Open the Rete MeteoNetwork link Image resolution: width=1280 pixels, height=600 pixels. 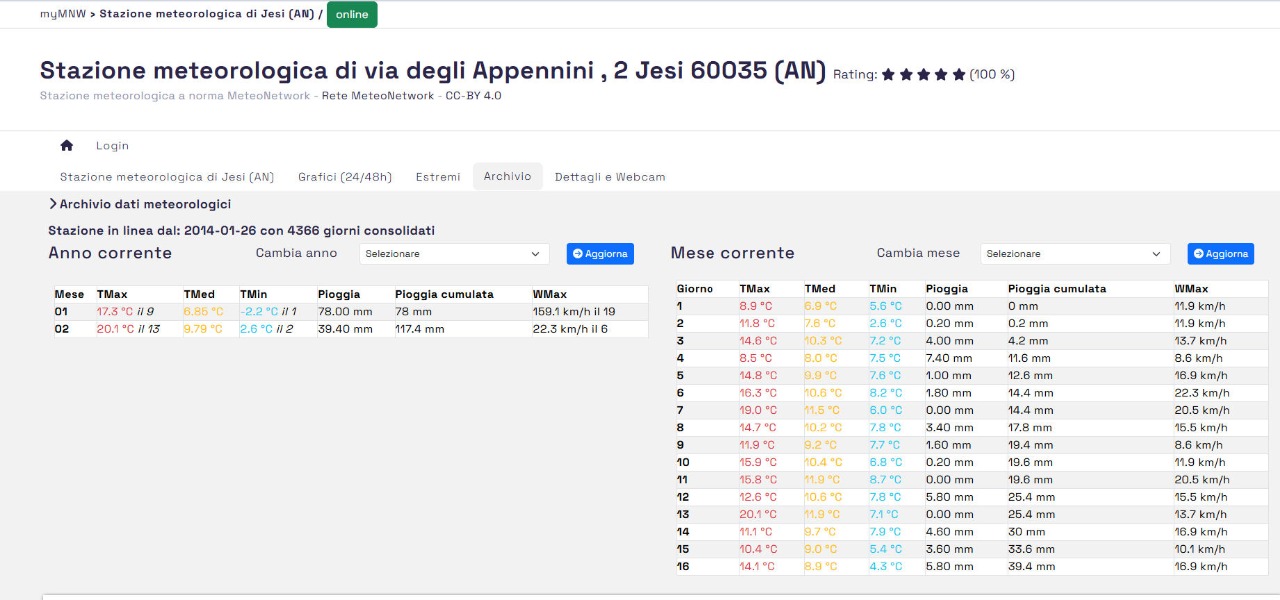click(x=378, y=96)
